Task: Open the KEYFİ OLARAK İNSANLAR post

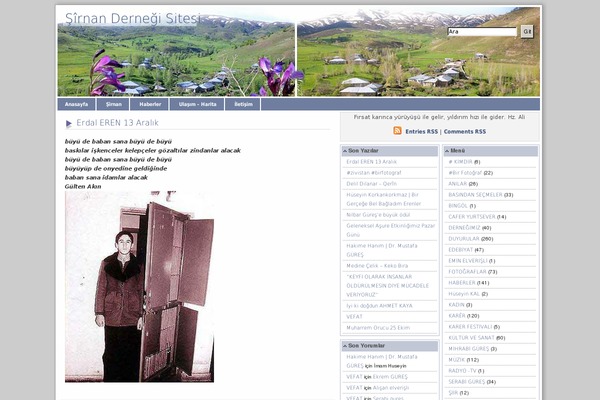Action: 387,286
